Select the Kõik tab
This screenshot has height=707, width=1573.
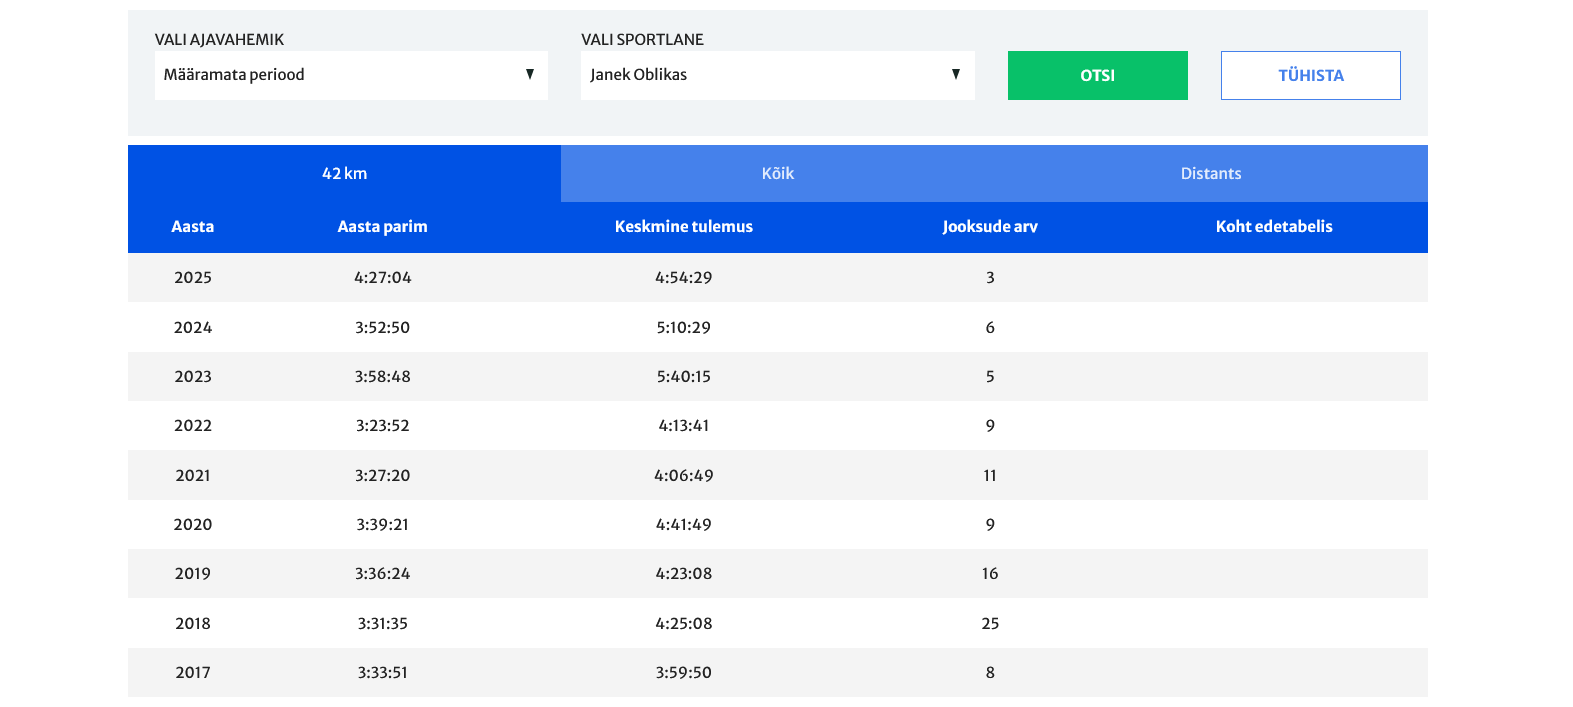[x=777, y=174]
